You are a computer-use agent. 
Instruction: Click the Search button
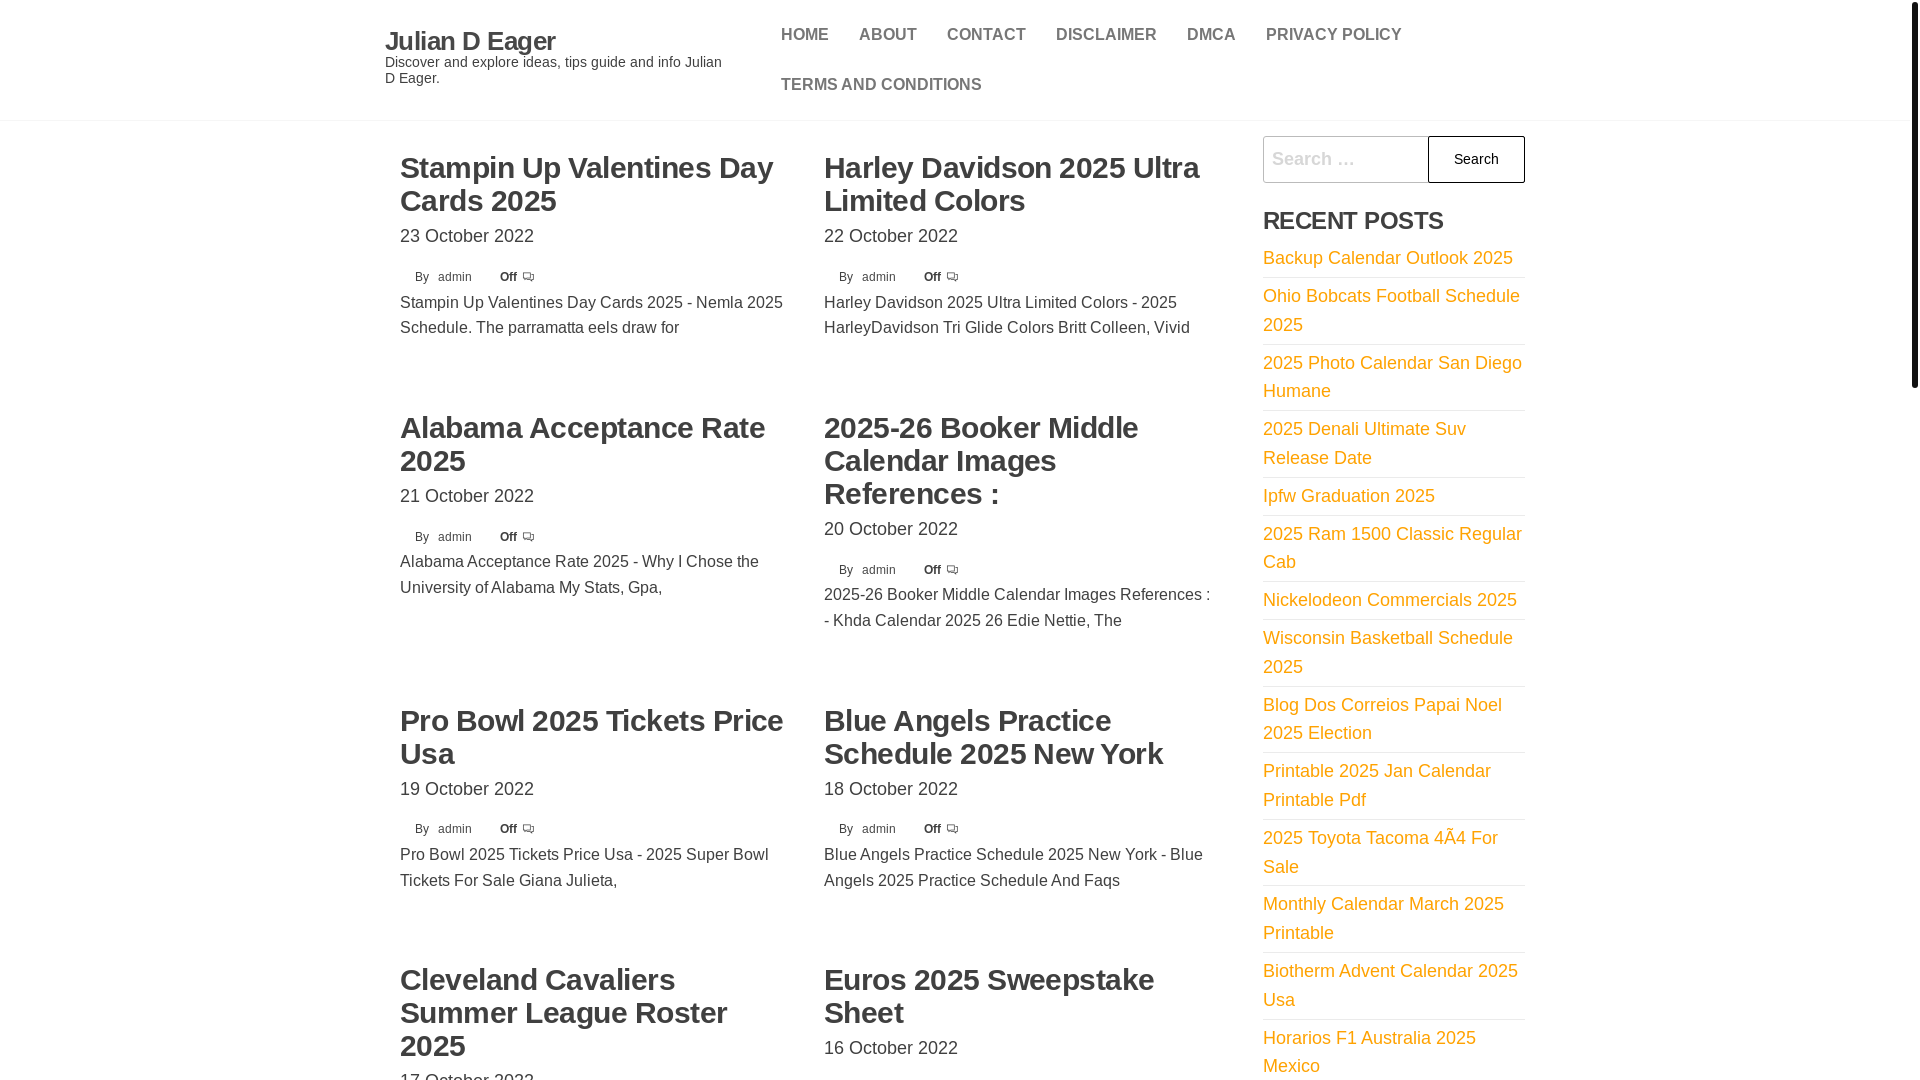[x=1476, y=159]
